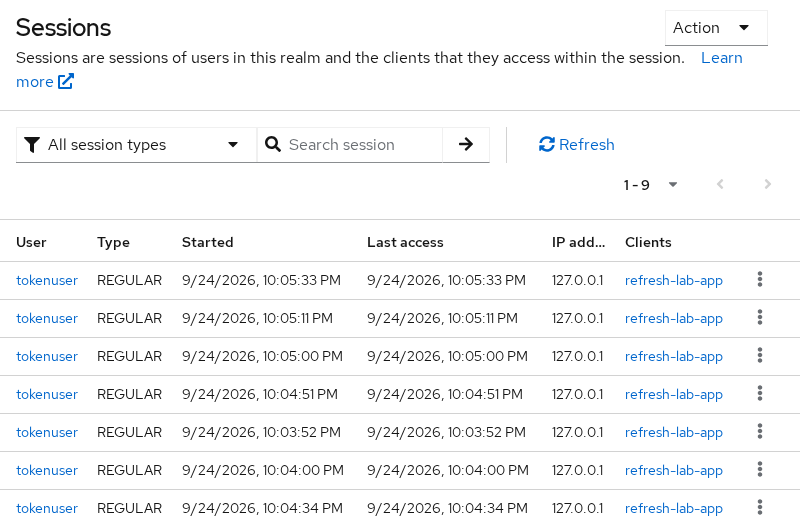Click the Last access column header
This screenshot has width=800, height=520.
coord(405,242)
